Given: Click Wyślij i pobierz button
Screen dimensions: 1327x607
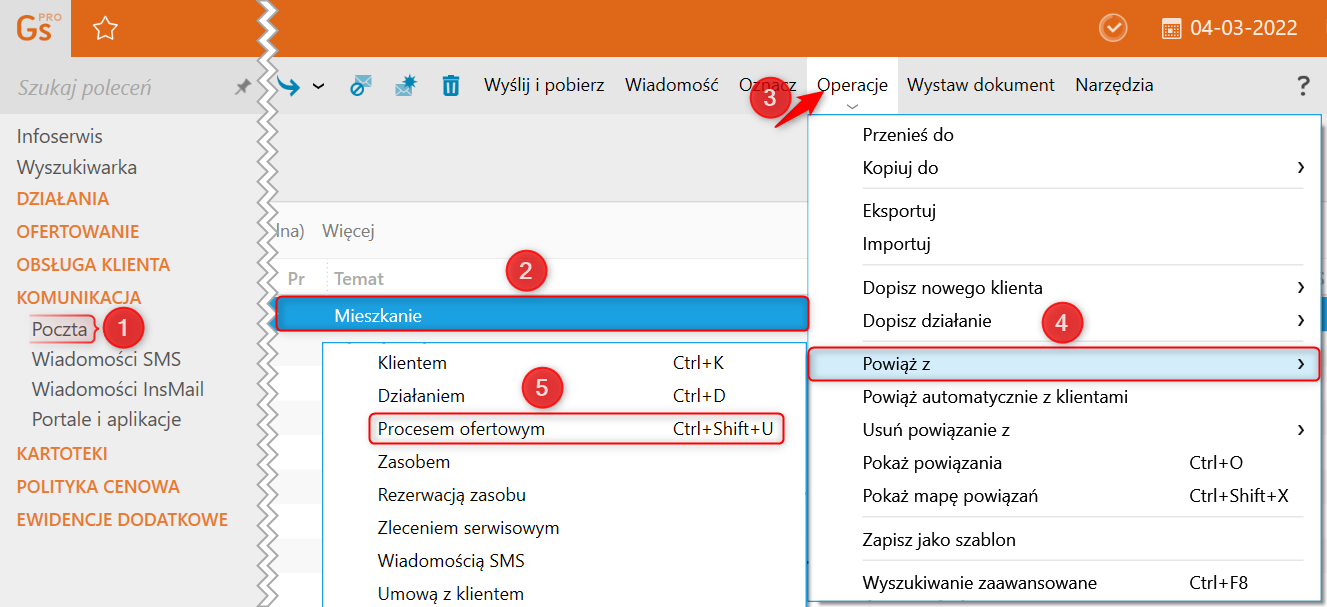Looking at the screenshot, I should point(544,85).
